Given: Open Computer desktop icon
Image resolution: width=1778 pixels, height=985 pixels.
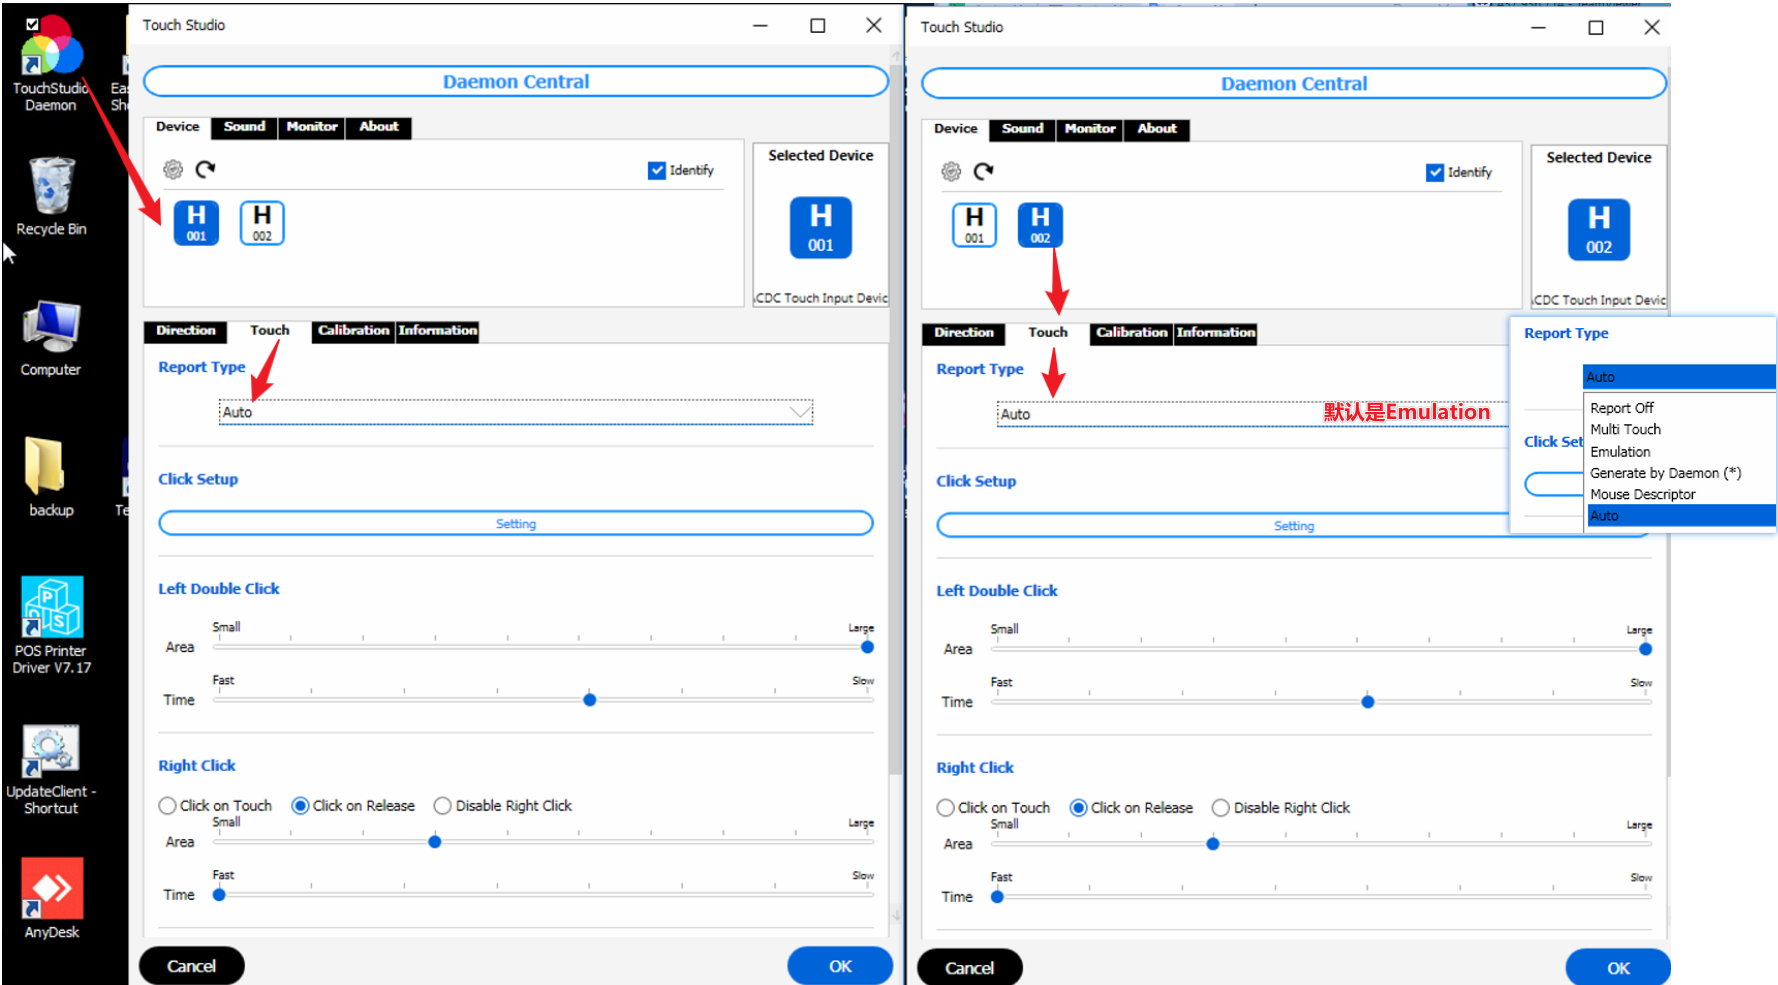Looking at the screenshot, I should 51,338.
